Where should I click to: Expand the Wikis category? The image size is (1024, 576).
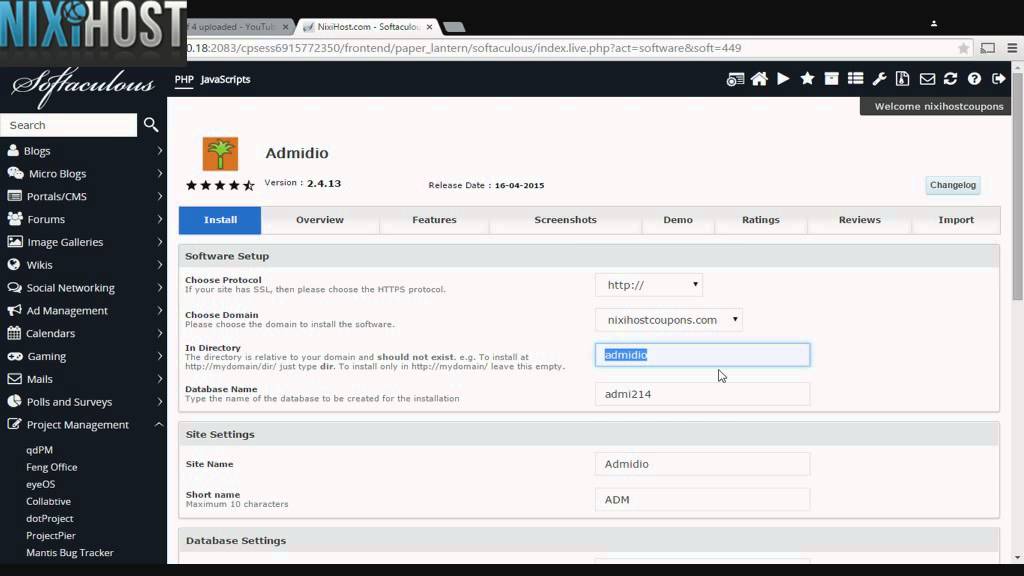pos(84,265)
